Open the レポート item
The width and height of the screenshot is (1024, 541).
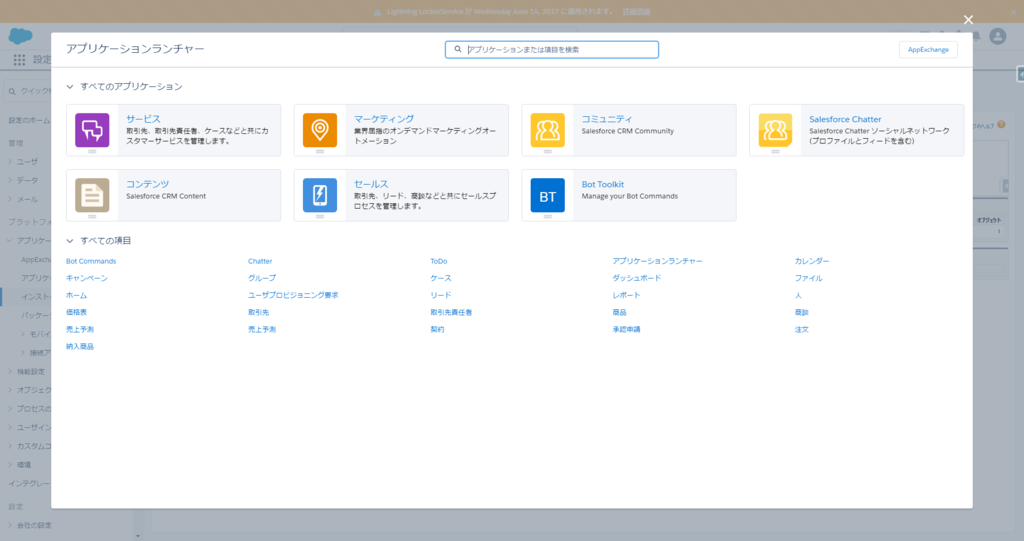pos(626,295)
